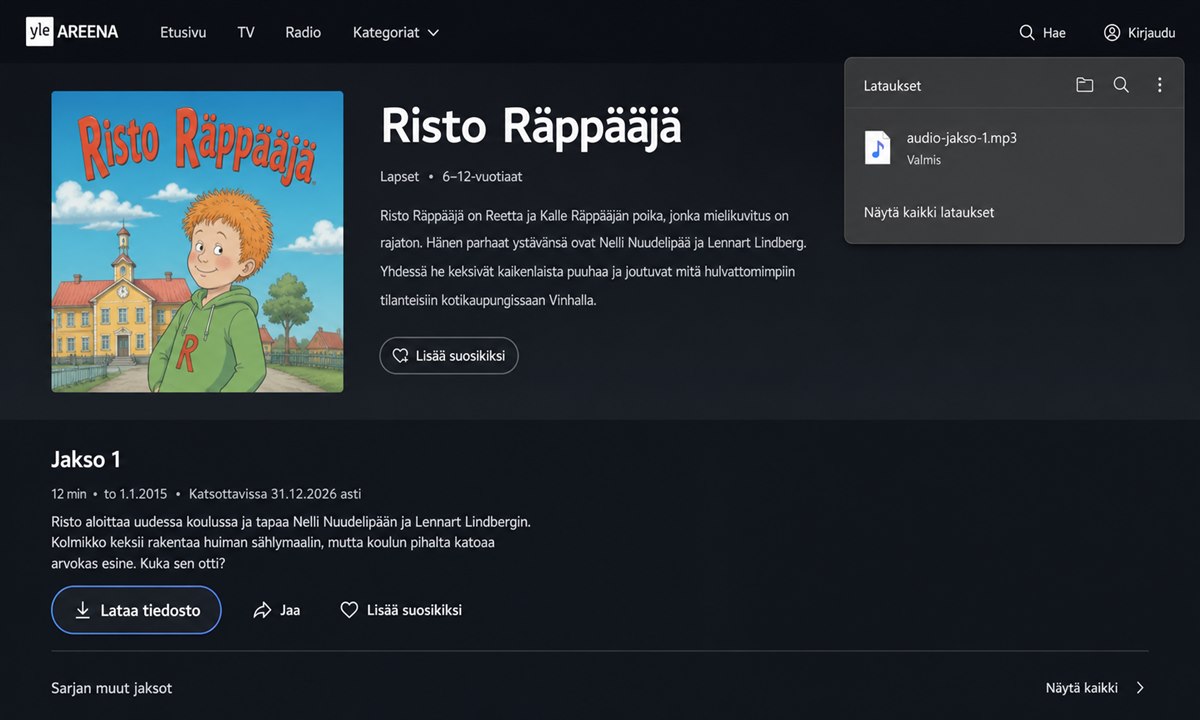Search downloads with magnifier icon in Lataukset
Screen dimensions: 1200x720
[1121, 85]
